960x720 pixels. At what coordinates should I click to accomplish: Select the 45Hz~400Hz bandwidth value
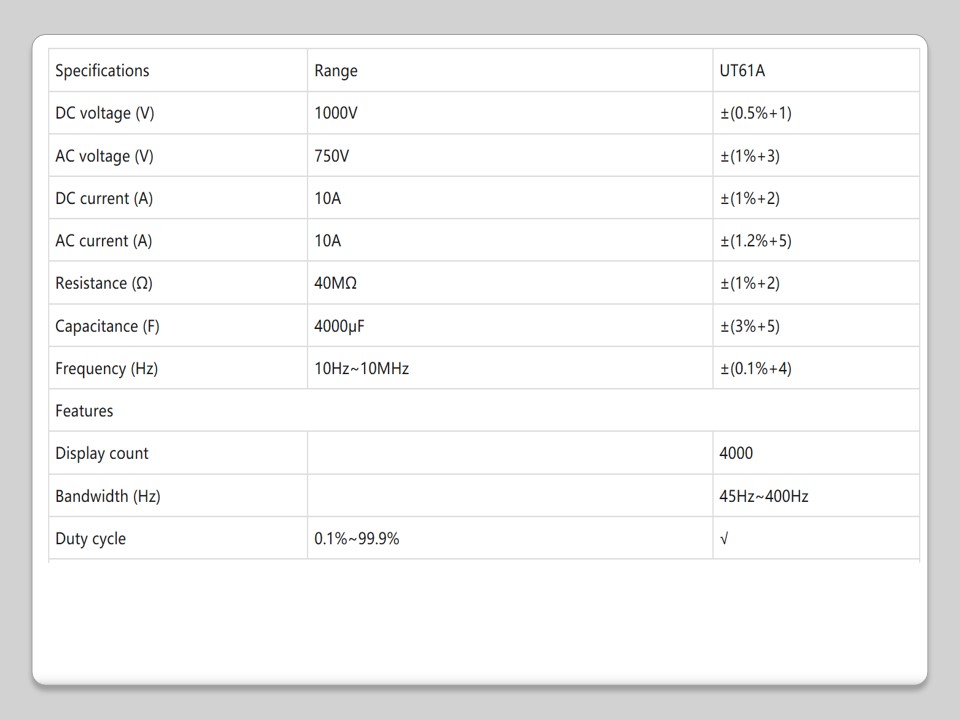764,496
